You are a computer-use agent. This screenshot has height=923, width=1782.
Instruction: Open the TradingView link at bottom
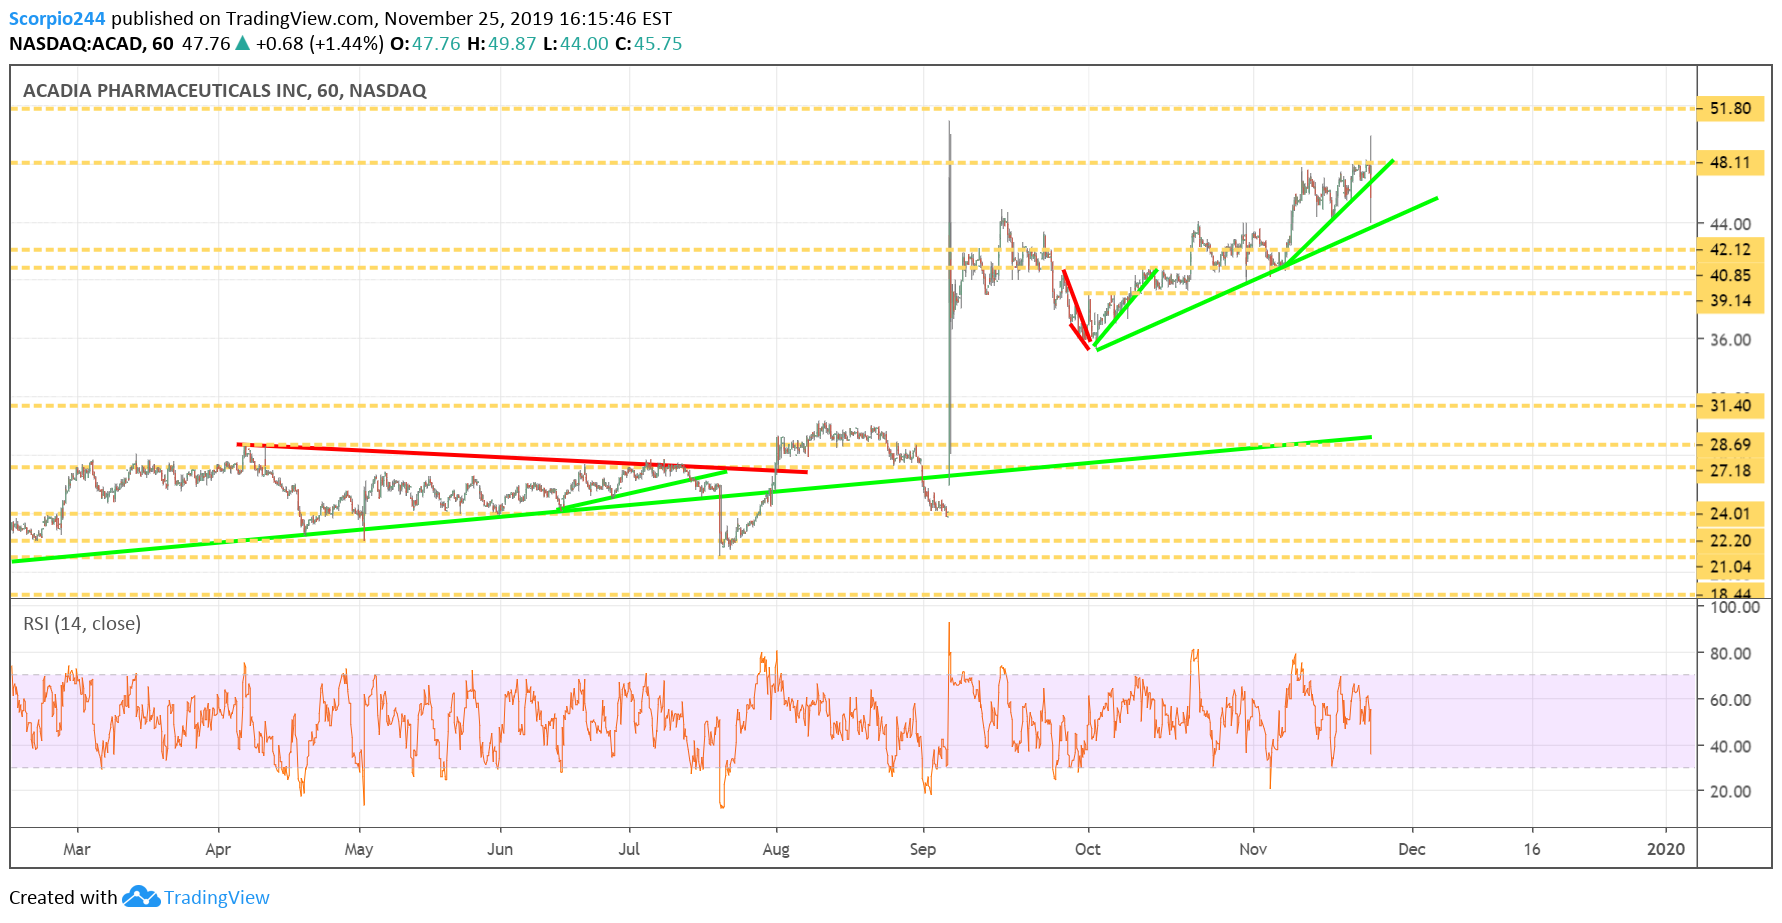point(217,897)
